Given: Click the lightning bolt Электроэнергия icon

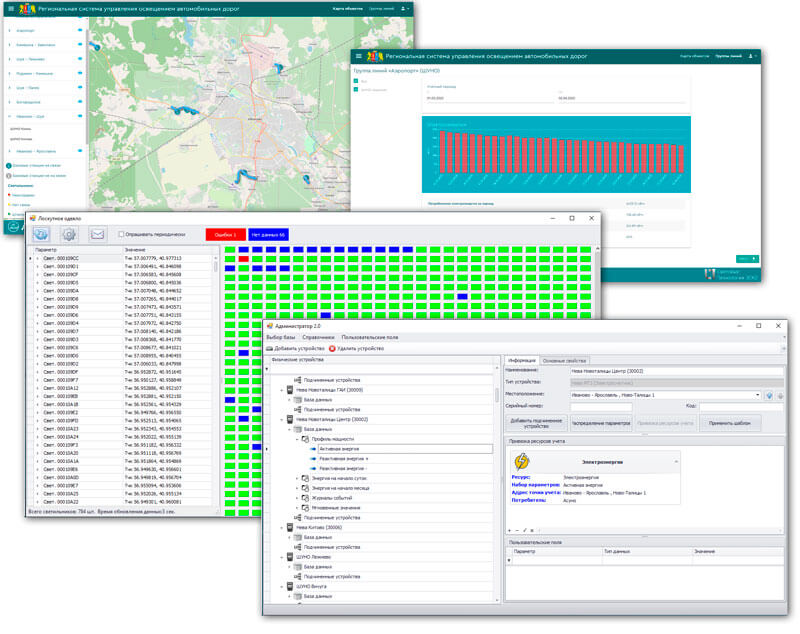Looking at the screenshot, I should pyautogui.click(x=521, y=462).
